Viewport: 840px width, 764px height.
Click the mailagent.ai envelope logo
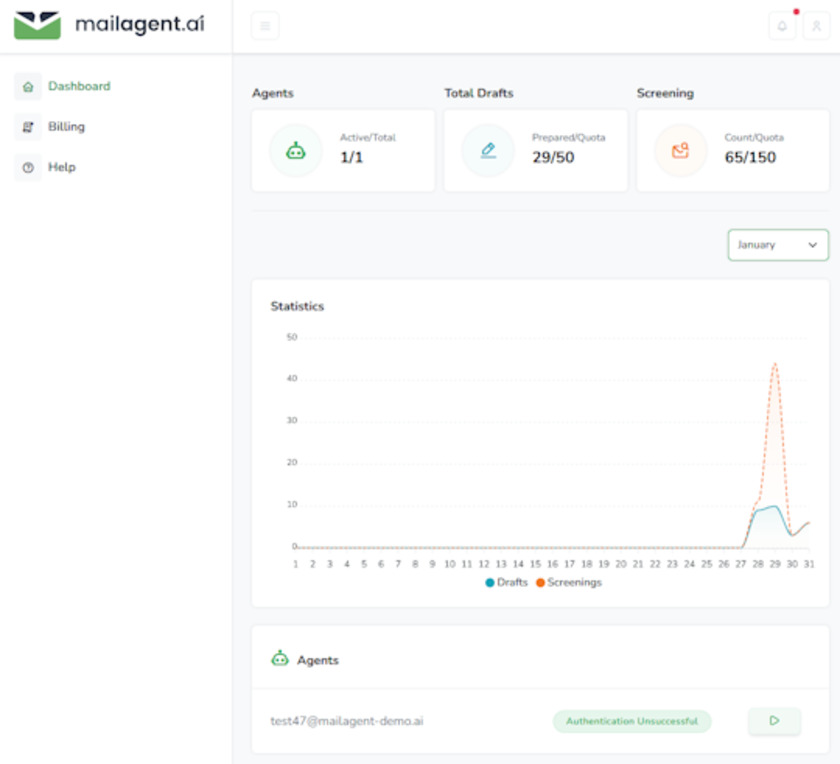[37, 25]
